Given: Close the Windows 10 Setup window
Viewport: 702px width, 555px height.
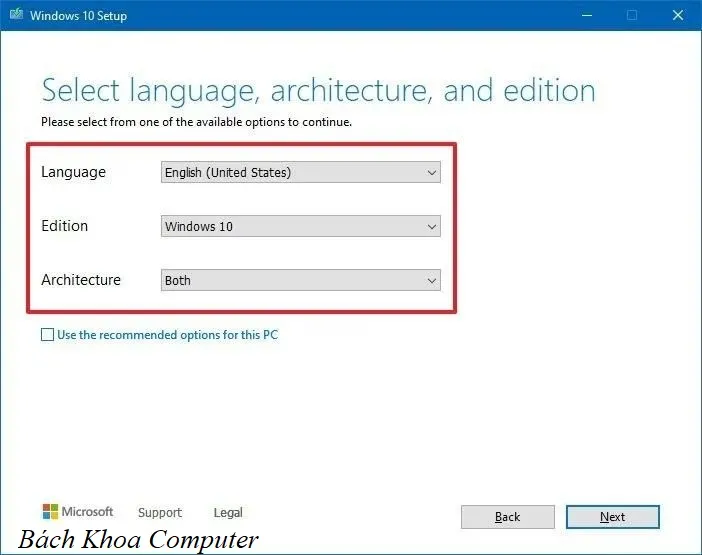Looking at the screenshot, I should (x=679, y=16).
